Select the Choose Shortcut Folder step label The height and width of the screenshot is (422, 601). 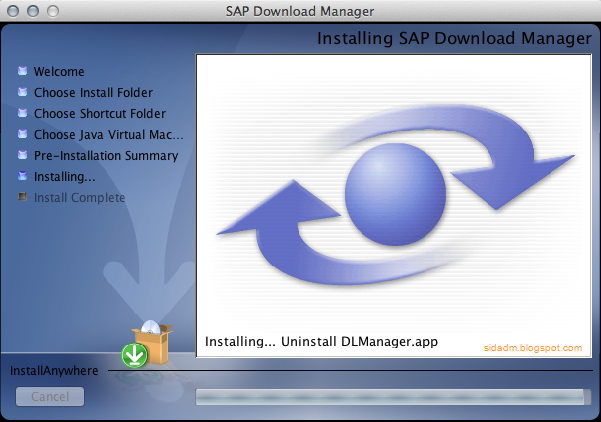100,114
